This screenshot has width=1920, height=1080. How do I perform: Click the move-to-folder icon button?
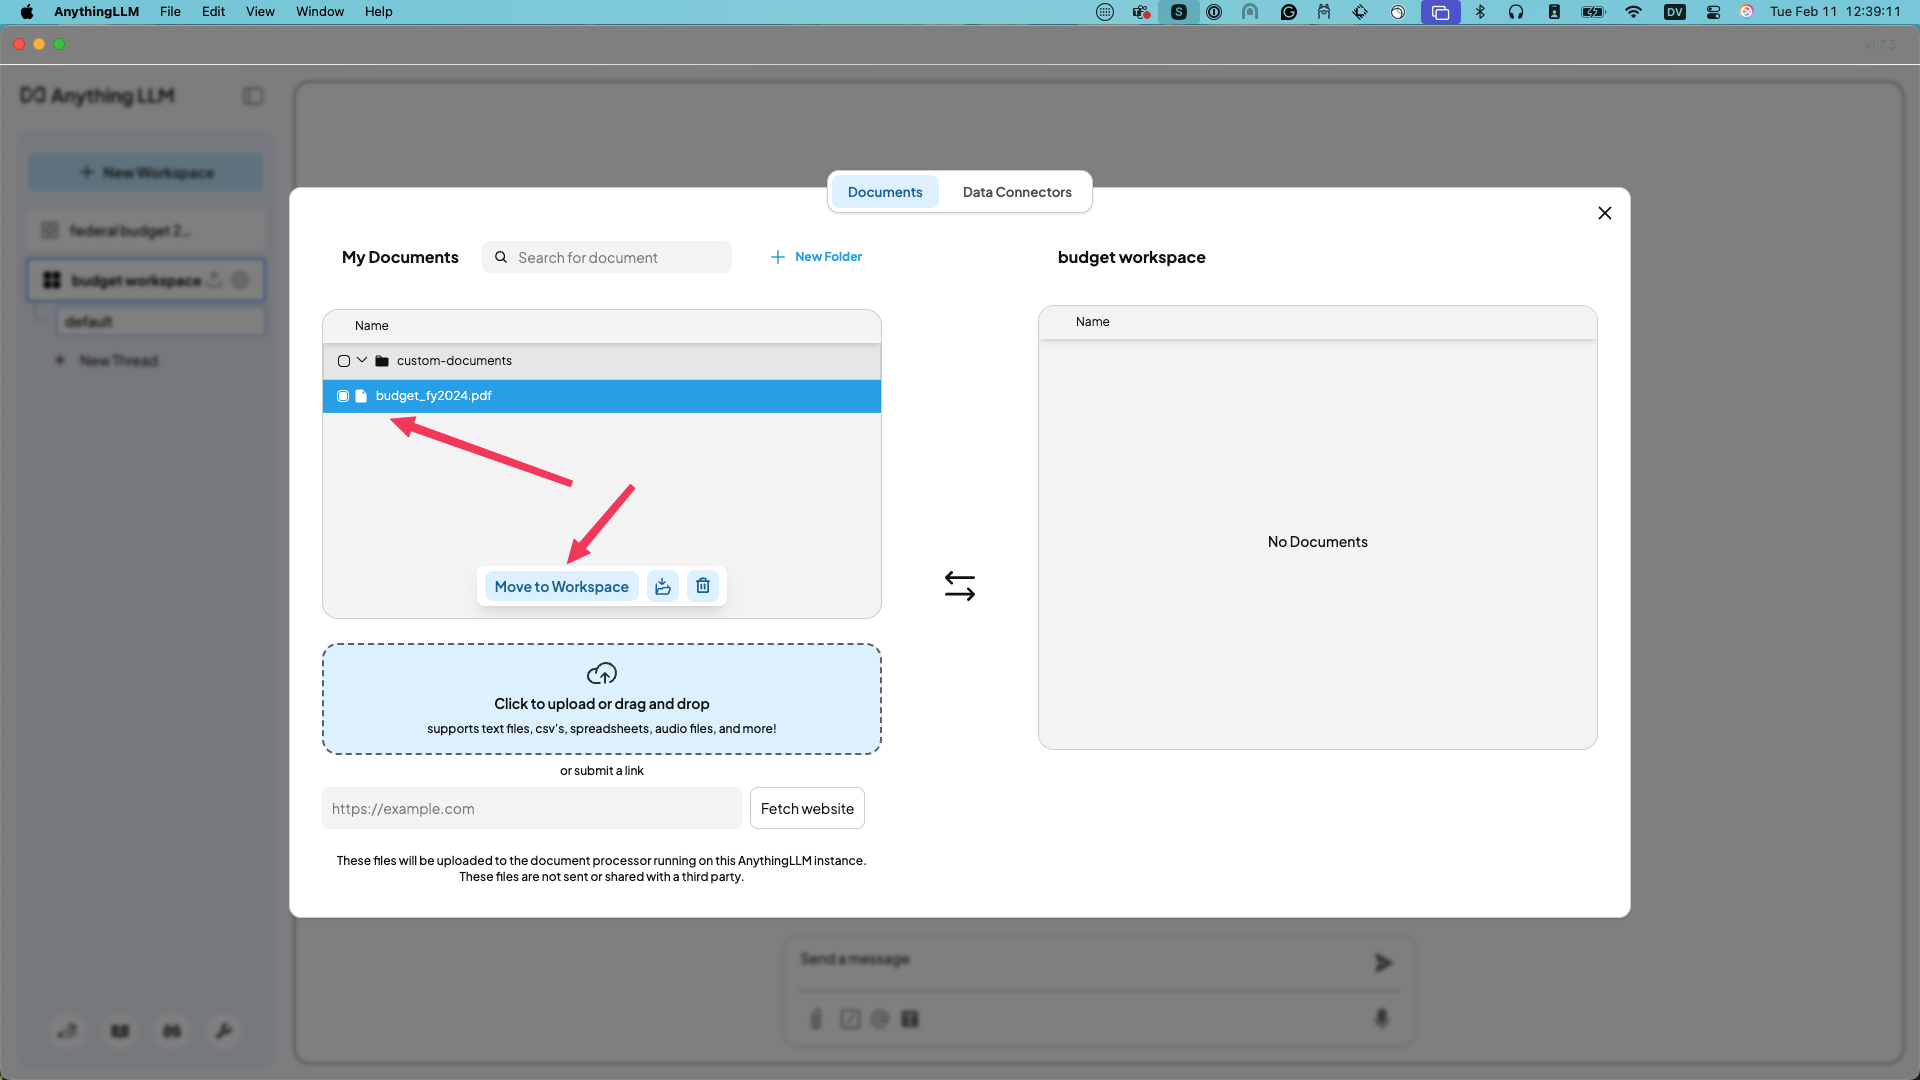(663, 586)
